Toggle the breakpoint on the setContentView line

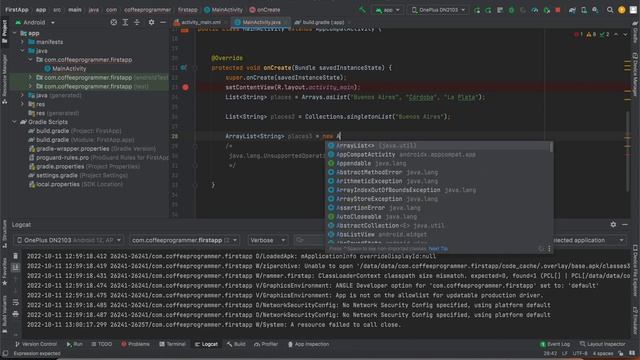(x=186, y=87)
